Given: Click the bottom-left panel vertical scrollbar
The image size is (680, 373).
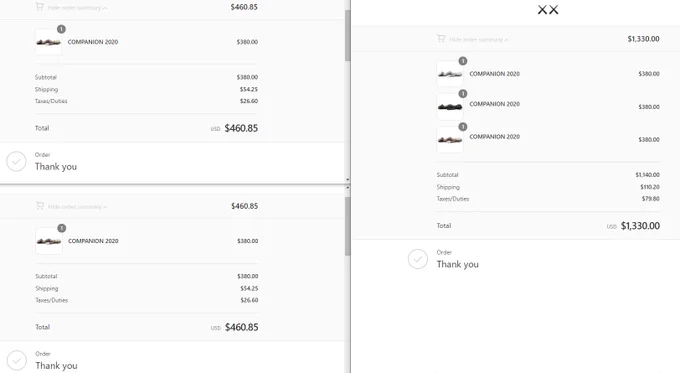Looking at the screenshot, I should 347,226.
